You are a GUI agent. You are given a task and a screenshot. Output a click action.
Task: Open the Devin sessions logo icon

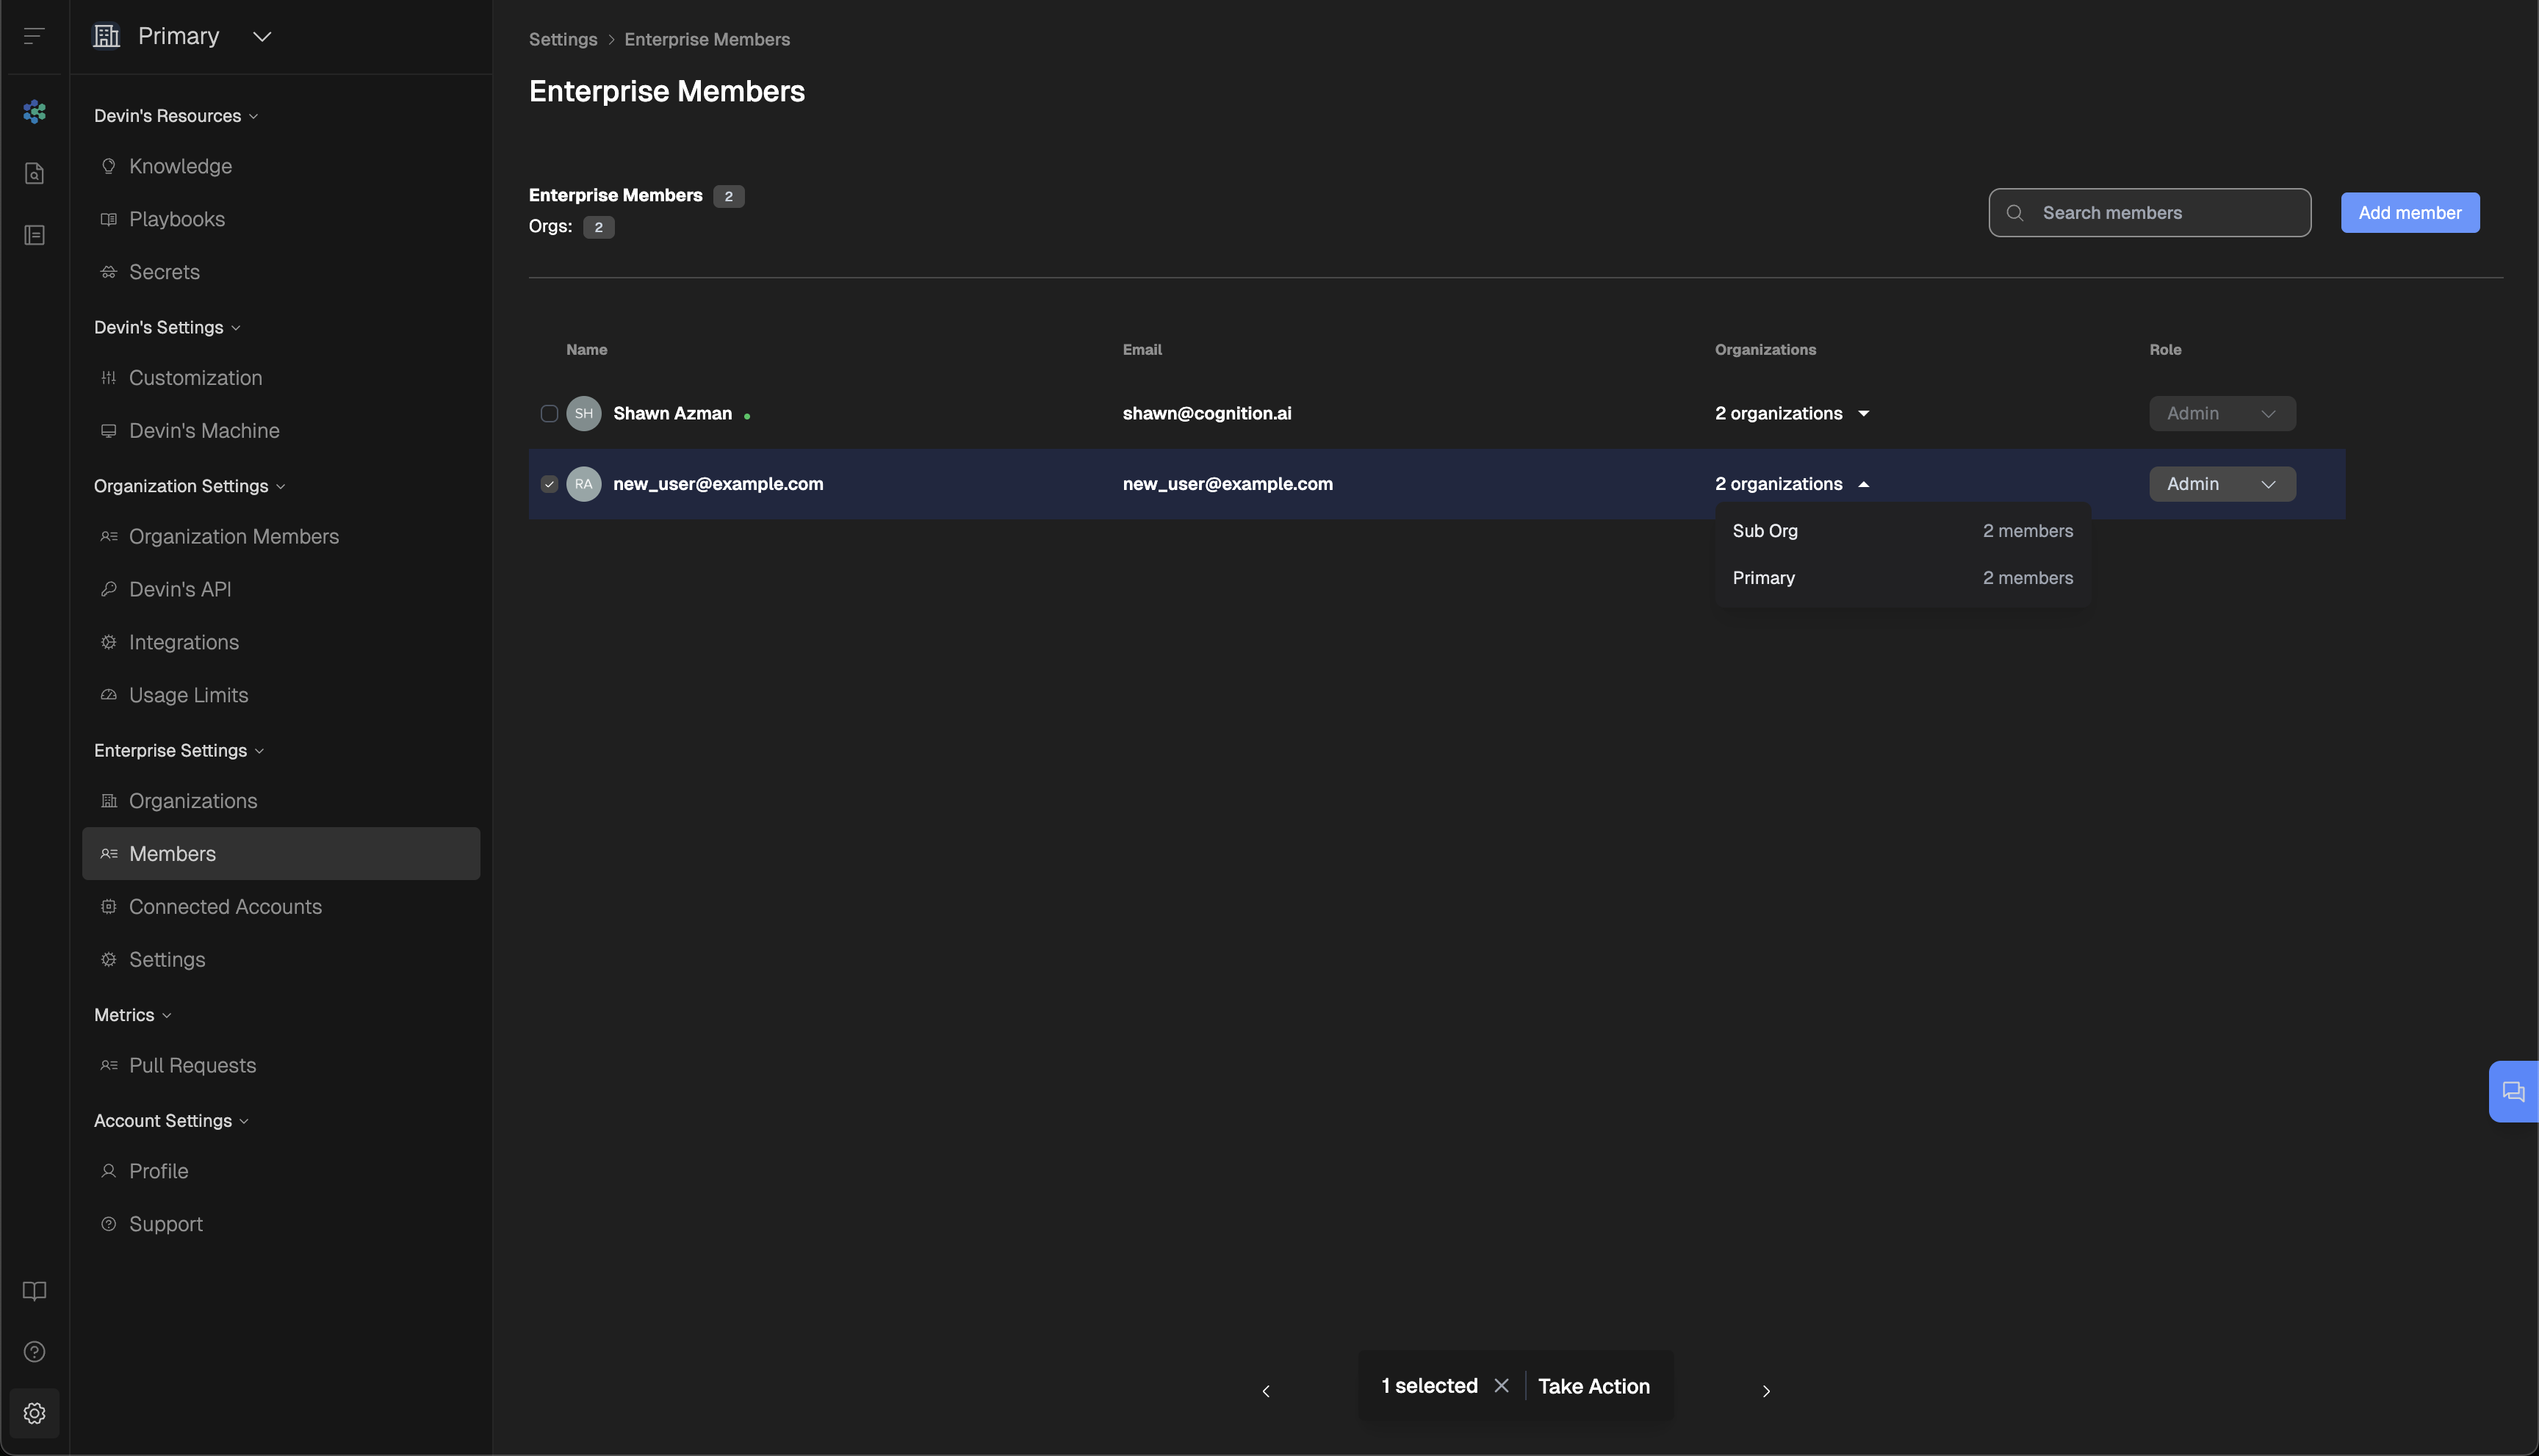34,112
